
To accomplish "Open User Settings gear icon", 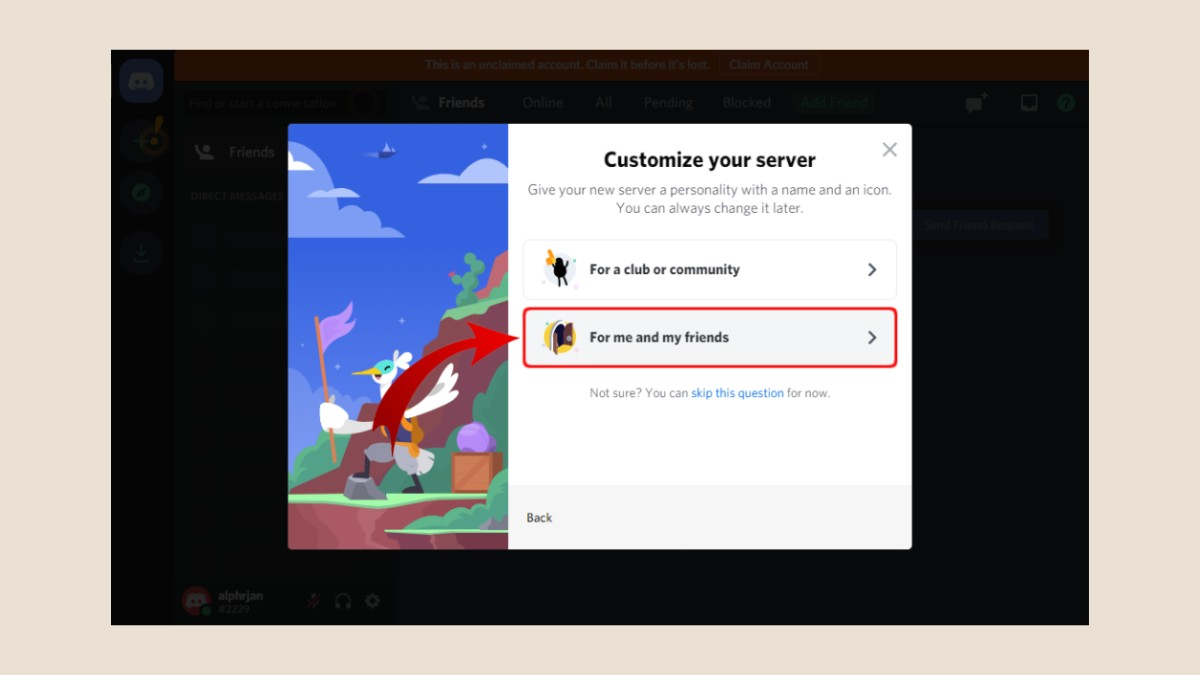I will [373, 601].
